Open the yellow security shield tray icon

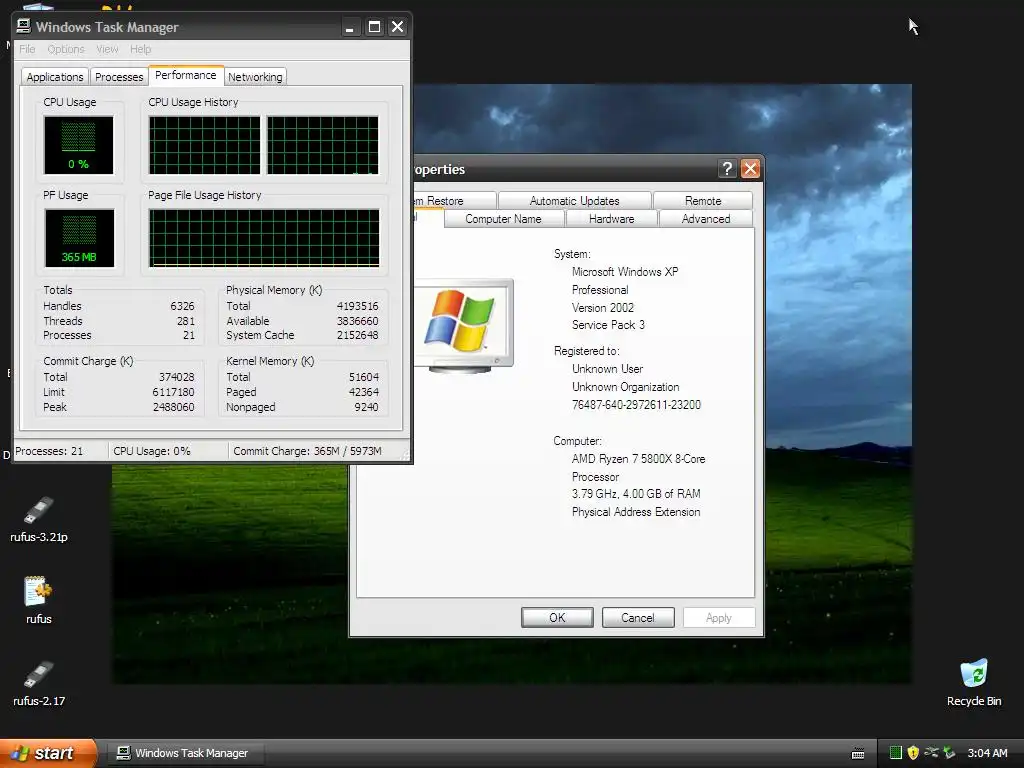tap(913, 753)
